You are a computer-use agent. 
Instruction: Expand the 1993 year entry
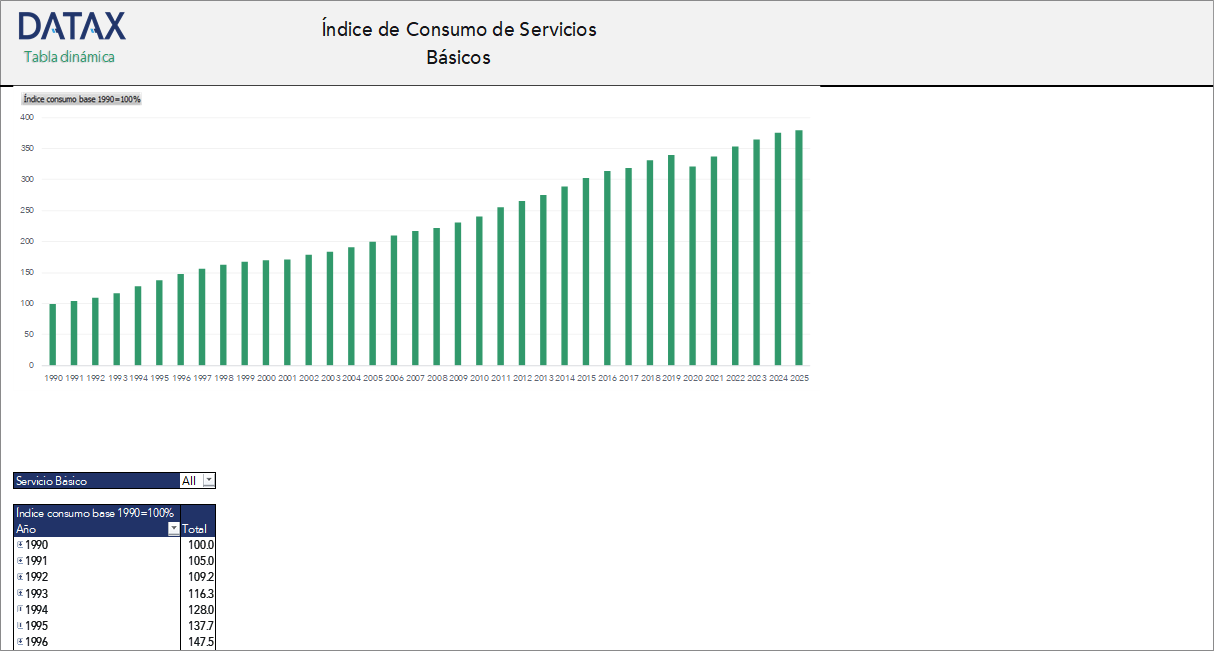point(18,593)
